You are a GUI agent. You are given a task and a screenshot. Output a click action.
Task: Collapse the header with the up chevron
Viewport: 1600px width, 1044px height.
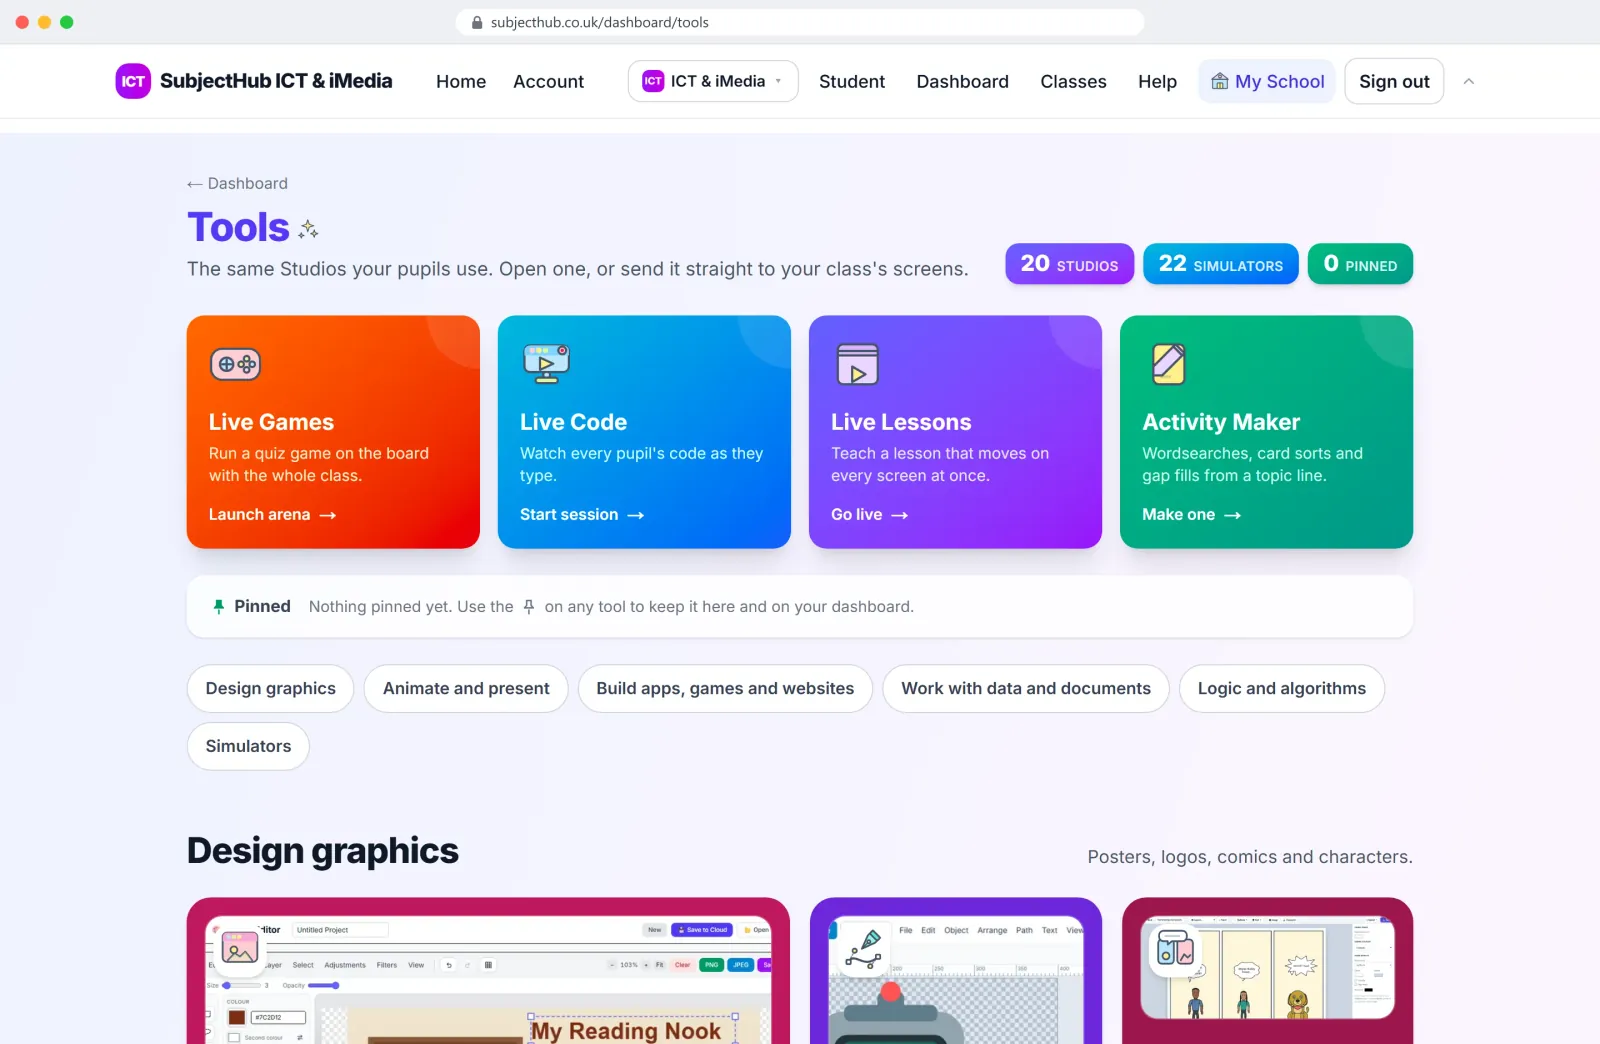click(x=1469, y=82)
